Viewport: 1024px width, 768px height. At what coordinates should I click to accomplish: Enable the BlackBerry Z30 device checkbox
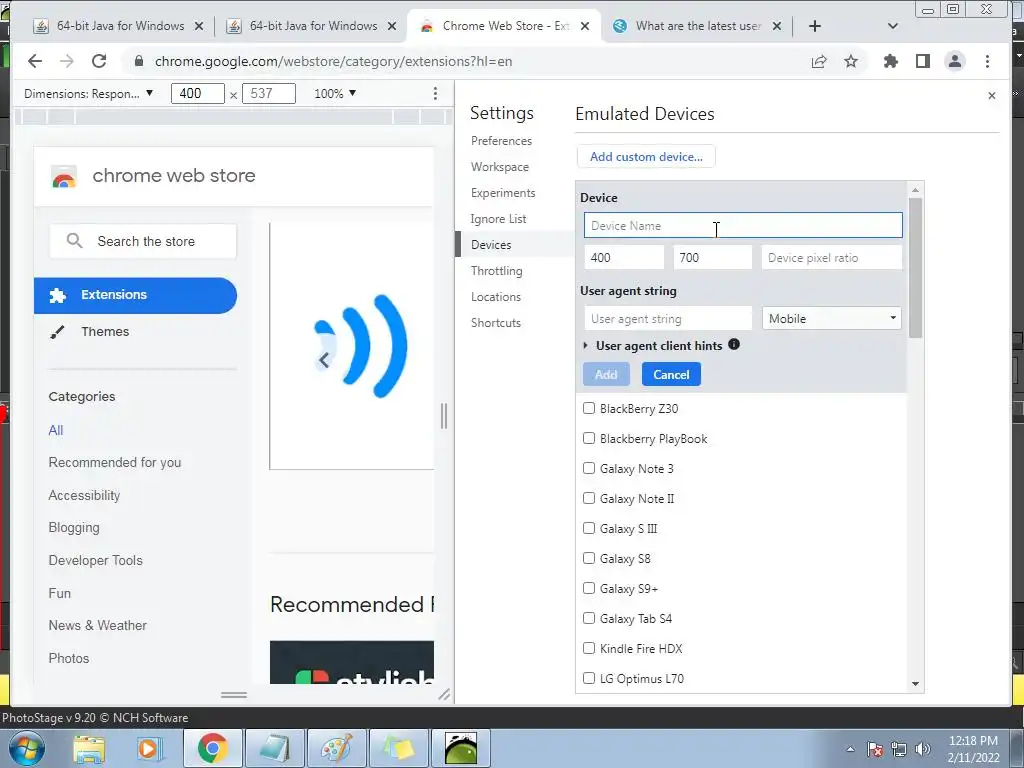coord(588,408)
